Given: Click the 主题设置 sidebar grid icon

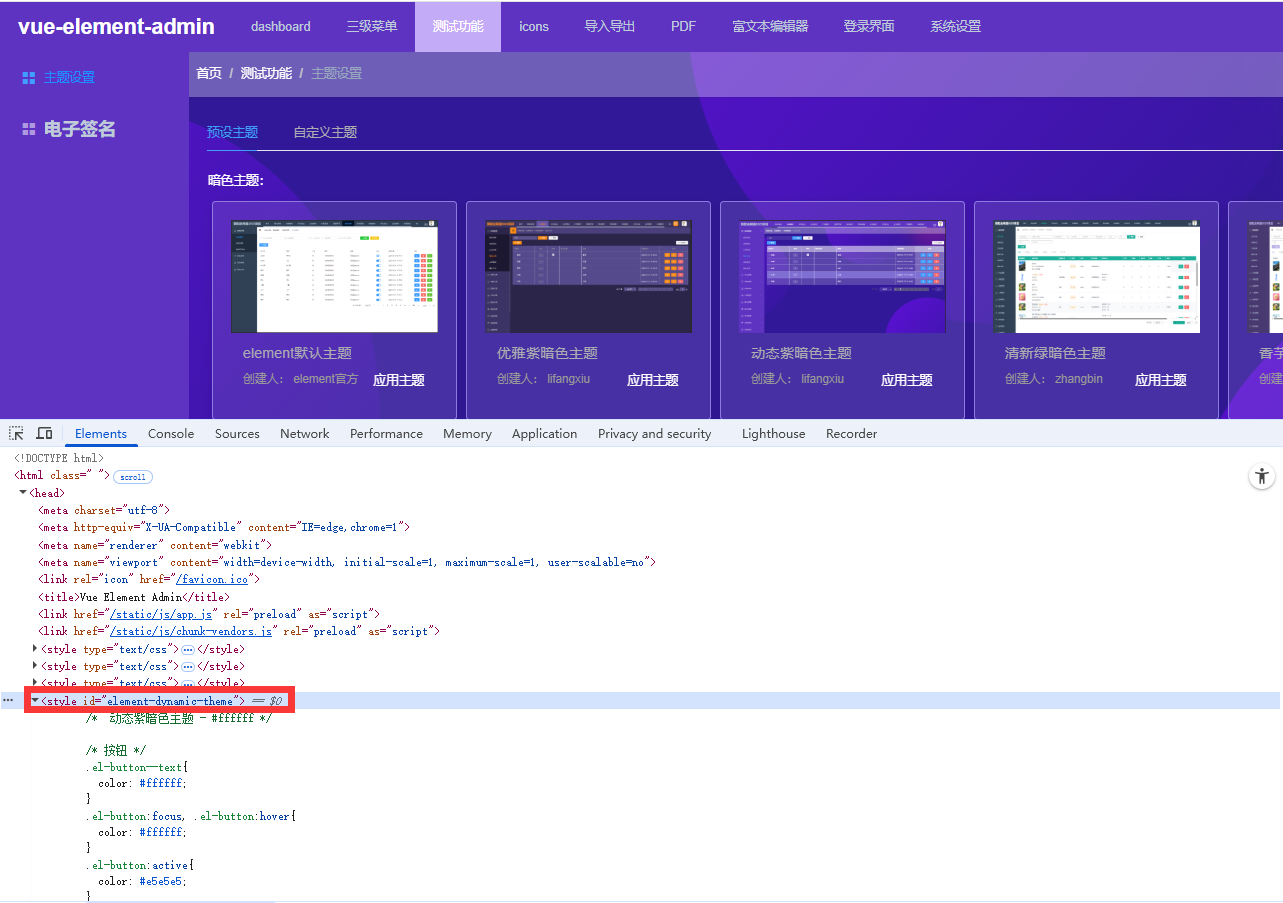Looking at the screenshot, I should tap(27, 77).
